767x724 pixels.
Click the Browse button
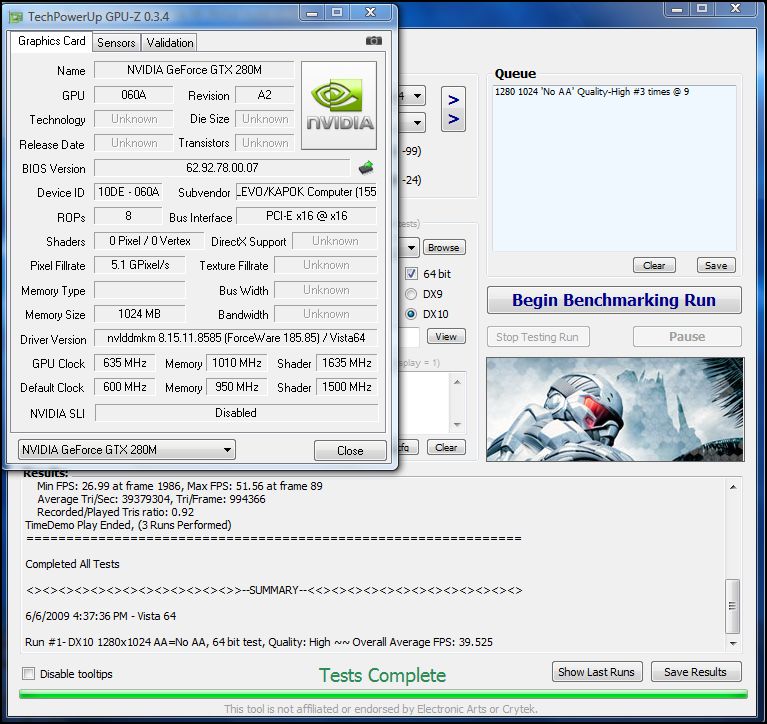(444, 248)
